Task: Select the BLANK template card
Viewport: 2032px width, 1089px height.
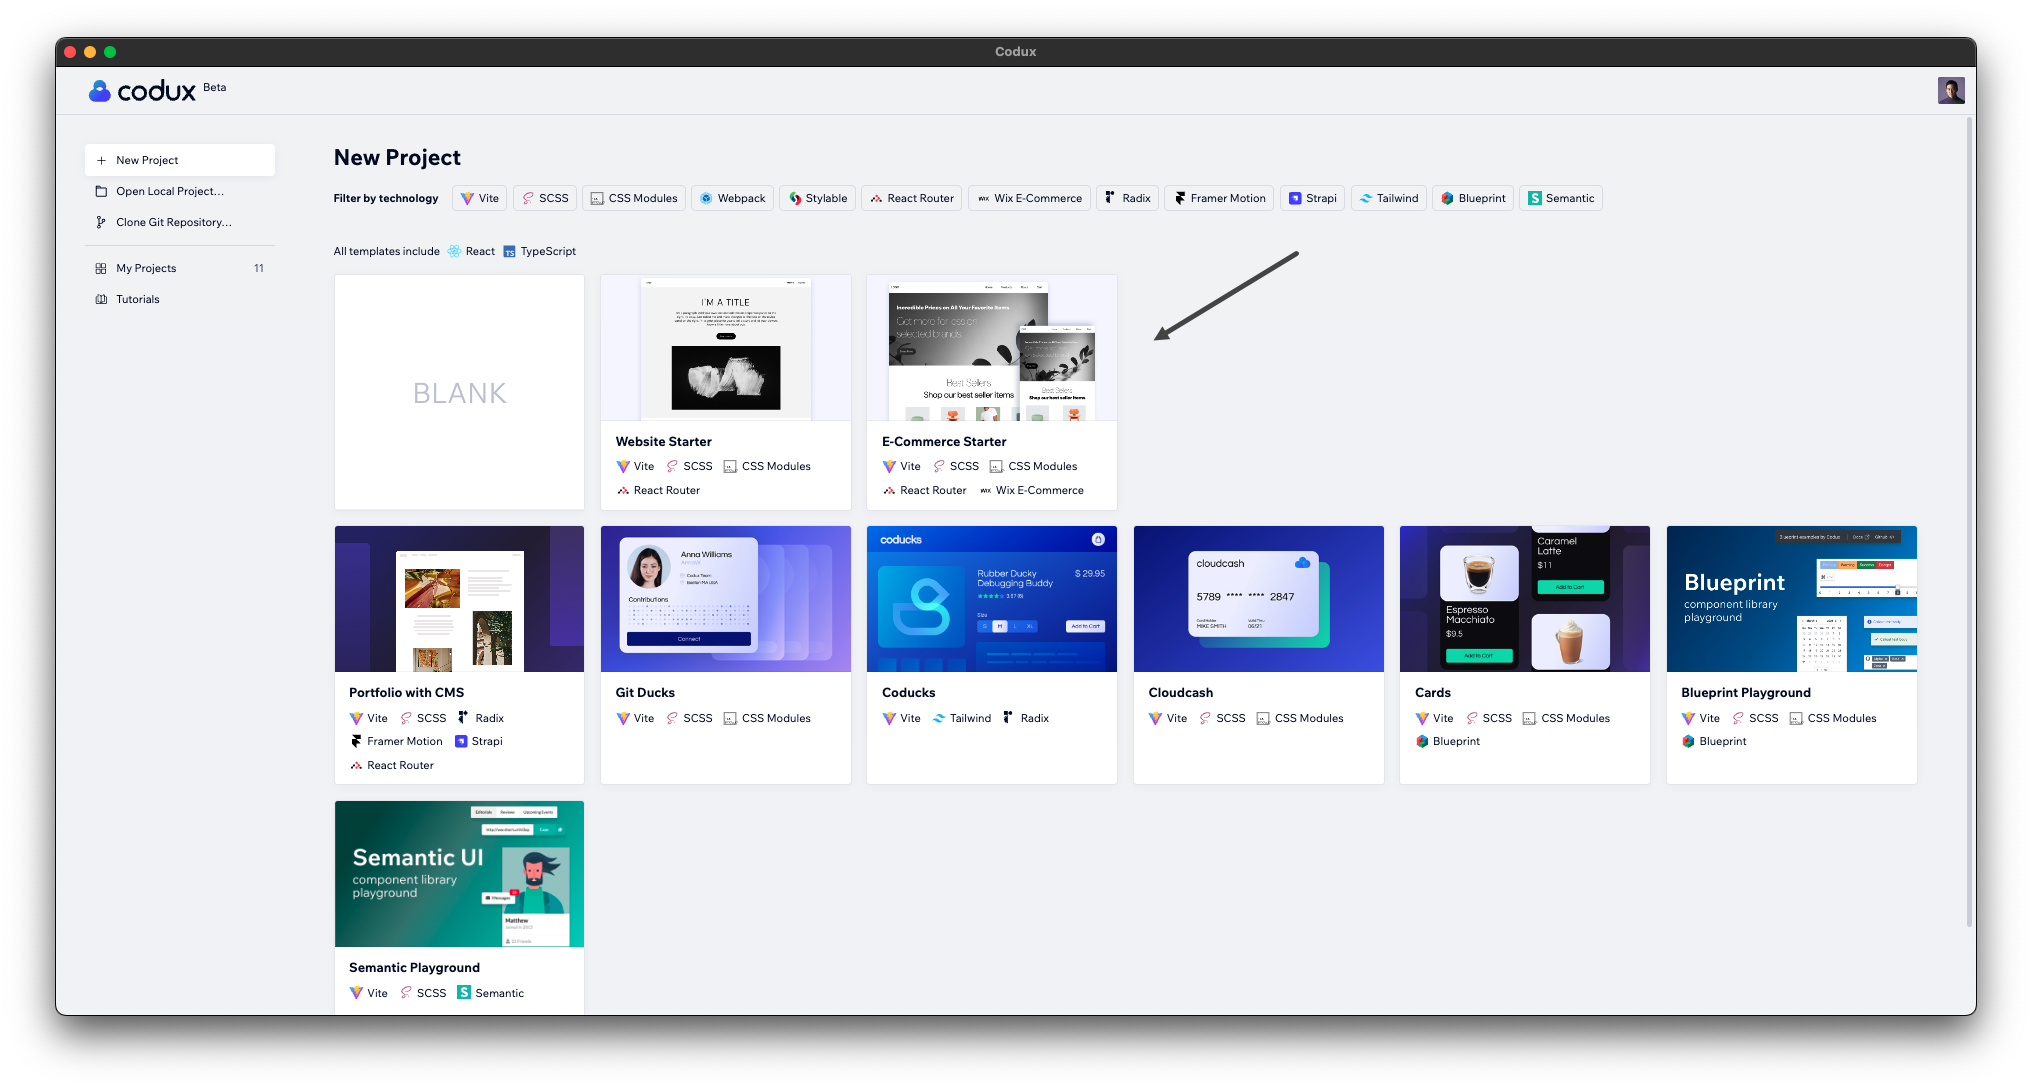Action: click(459, 392)
